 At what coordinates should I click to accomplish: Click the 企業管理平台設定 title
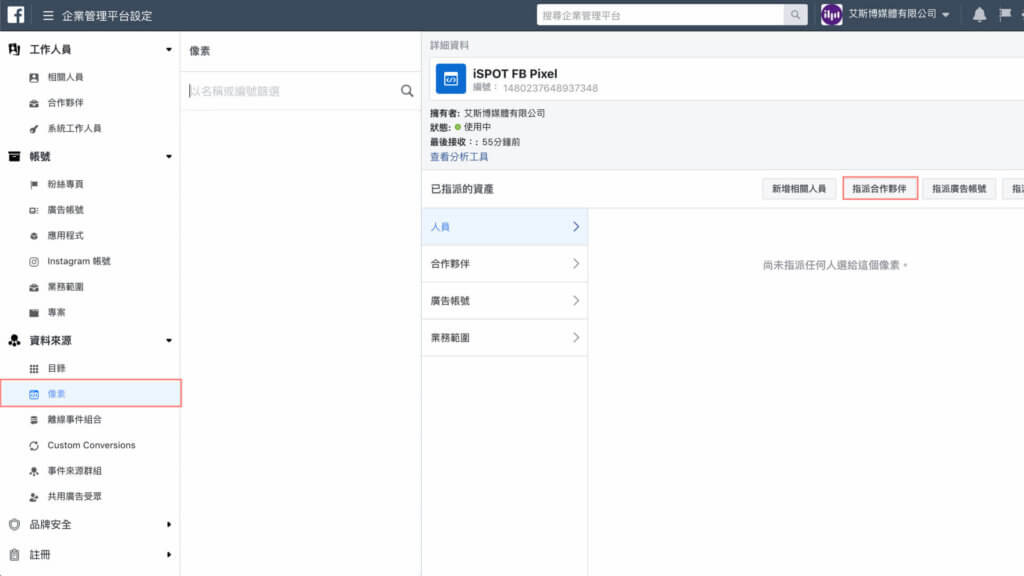[x=107, y=16]
